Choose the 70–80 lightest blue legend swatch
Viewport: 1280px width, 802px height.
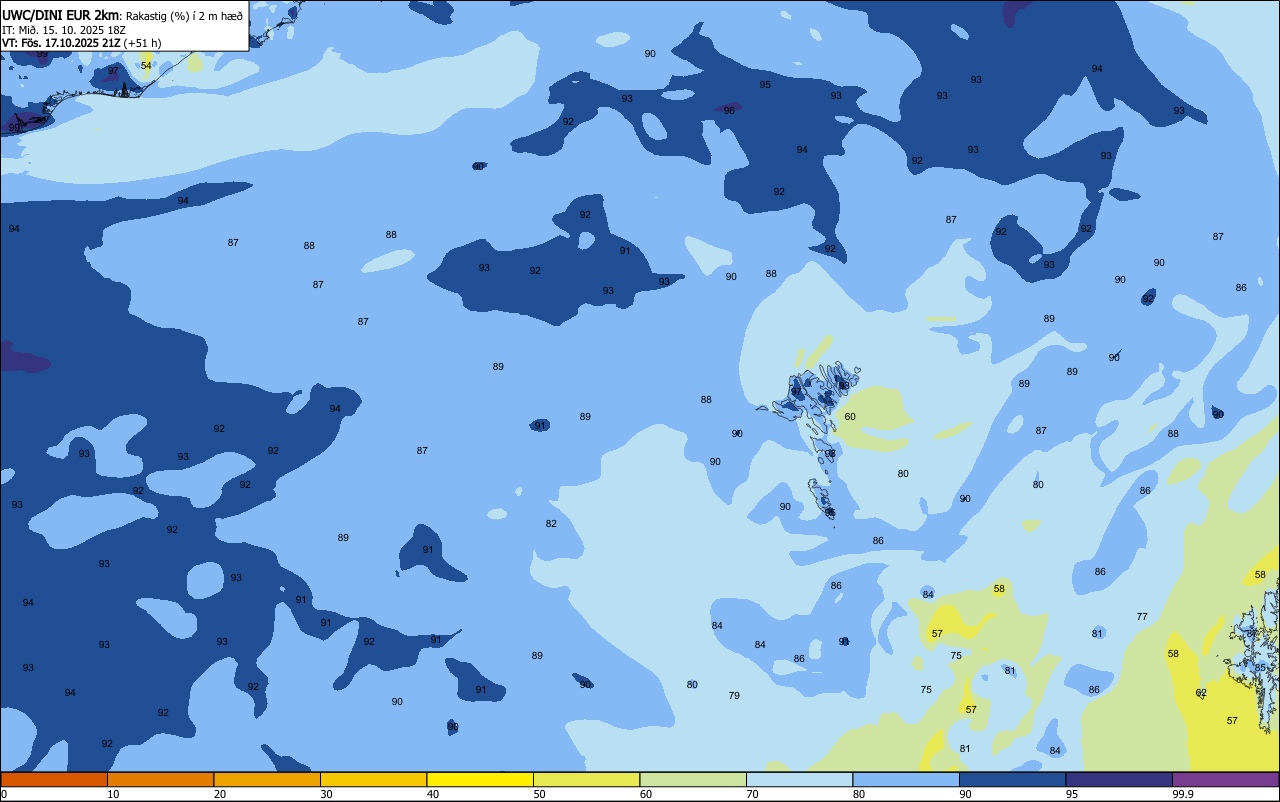tap(799, 779)
